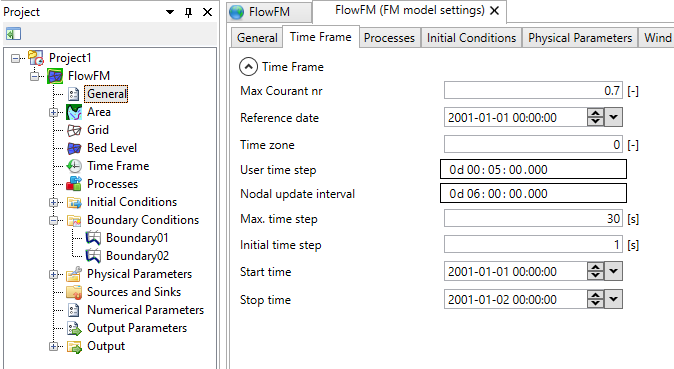The image size is (674, 369).
Task: Open the Stop time calendar dropdown
Action: click(x=613, y=299)
